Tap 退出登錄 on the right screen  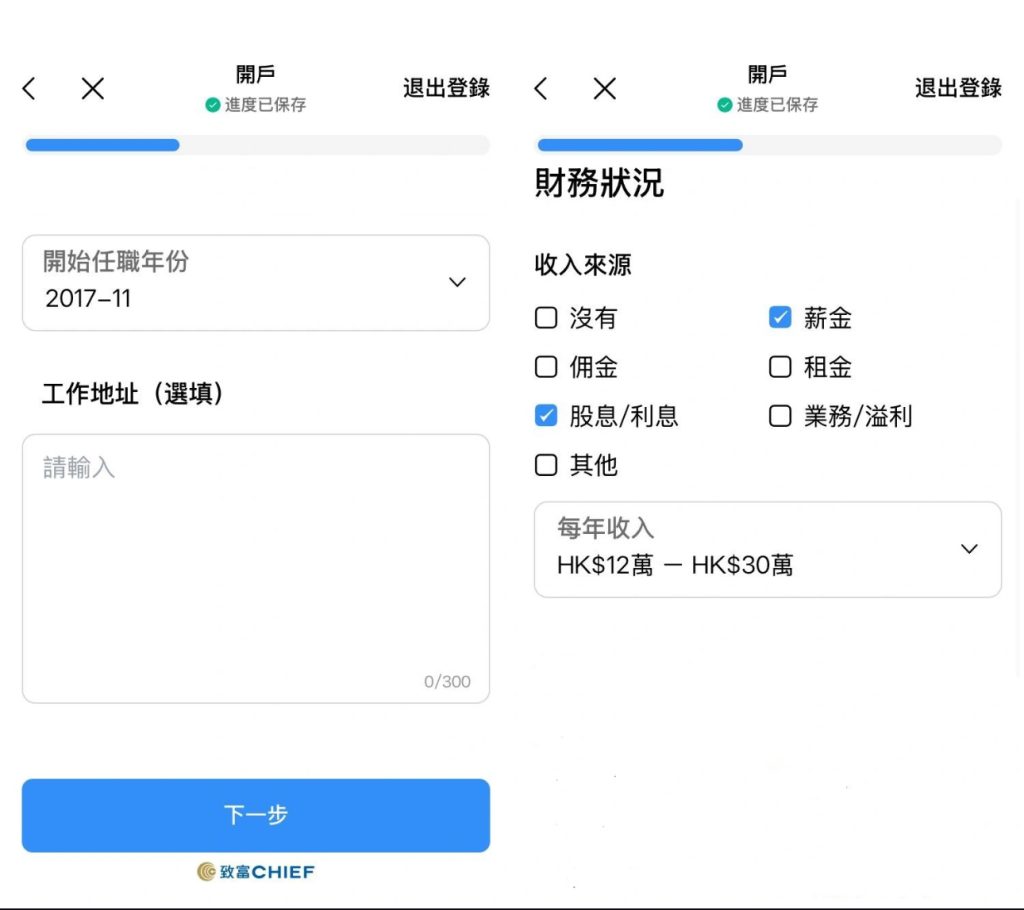coord(957,88)
